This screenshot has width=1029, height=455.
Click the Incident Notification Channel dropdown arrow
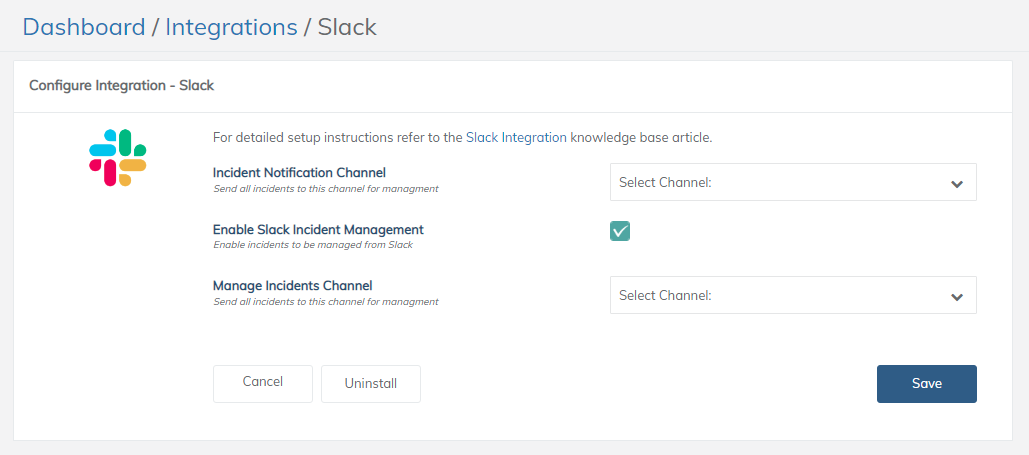pyautogui.click(x=957, y=184)
